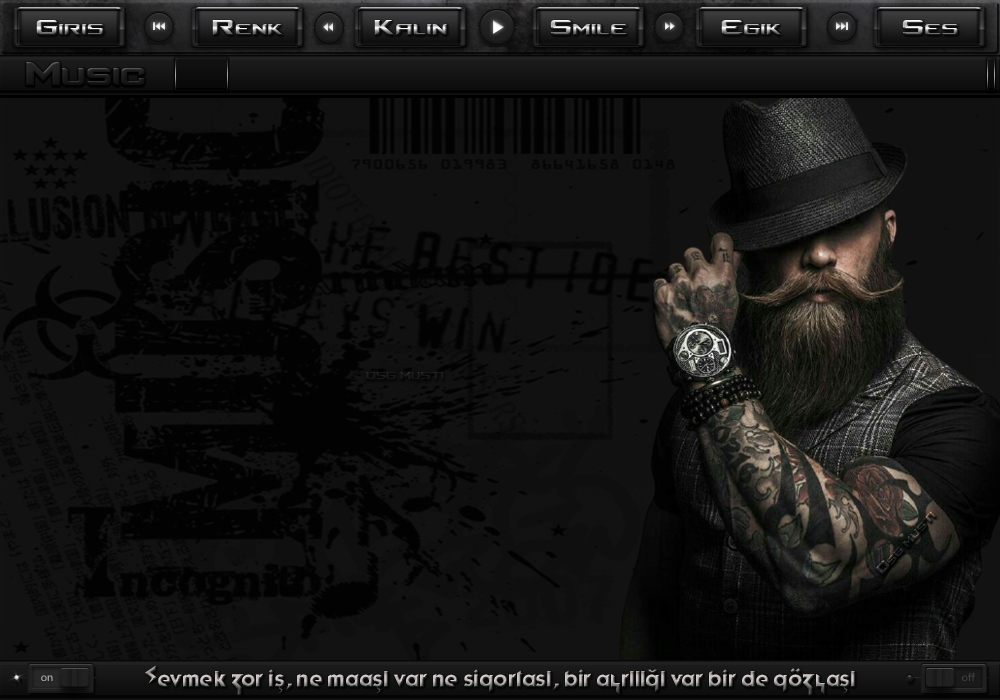The height and width of the screenshot is (700, 1000).
Task: Open the Smile emoticon menu
Action: [587, 27]
